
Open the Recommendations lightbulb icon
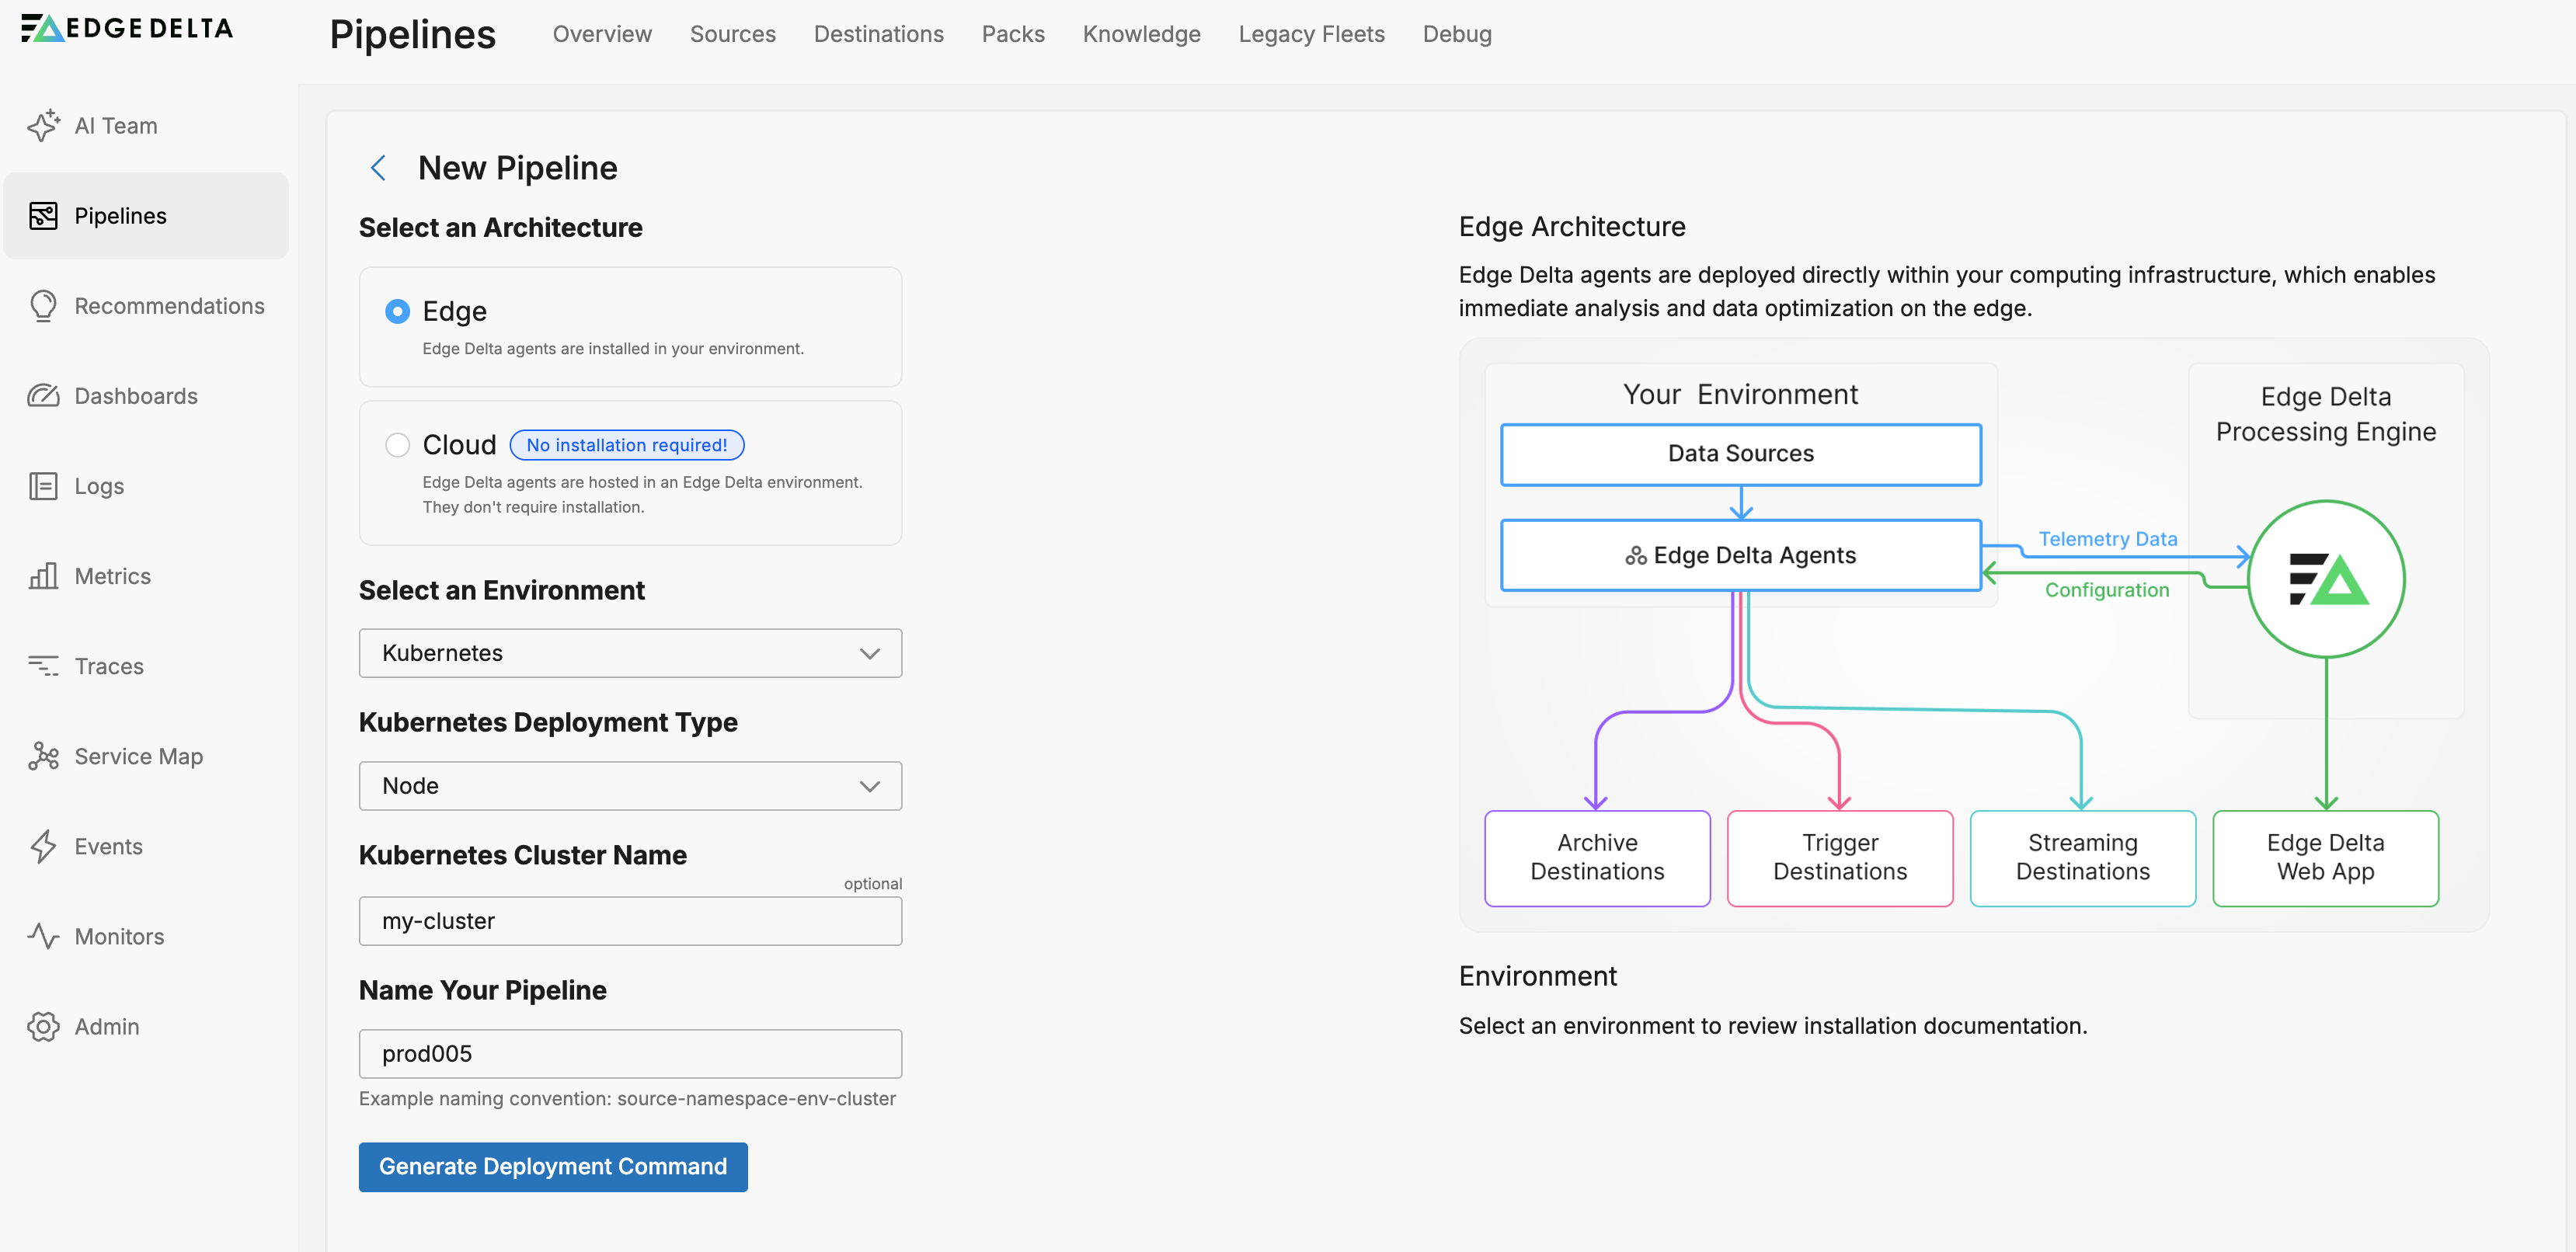(x=43, y=306)
